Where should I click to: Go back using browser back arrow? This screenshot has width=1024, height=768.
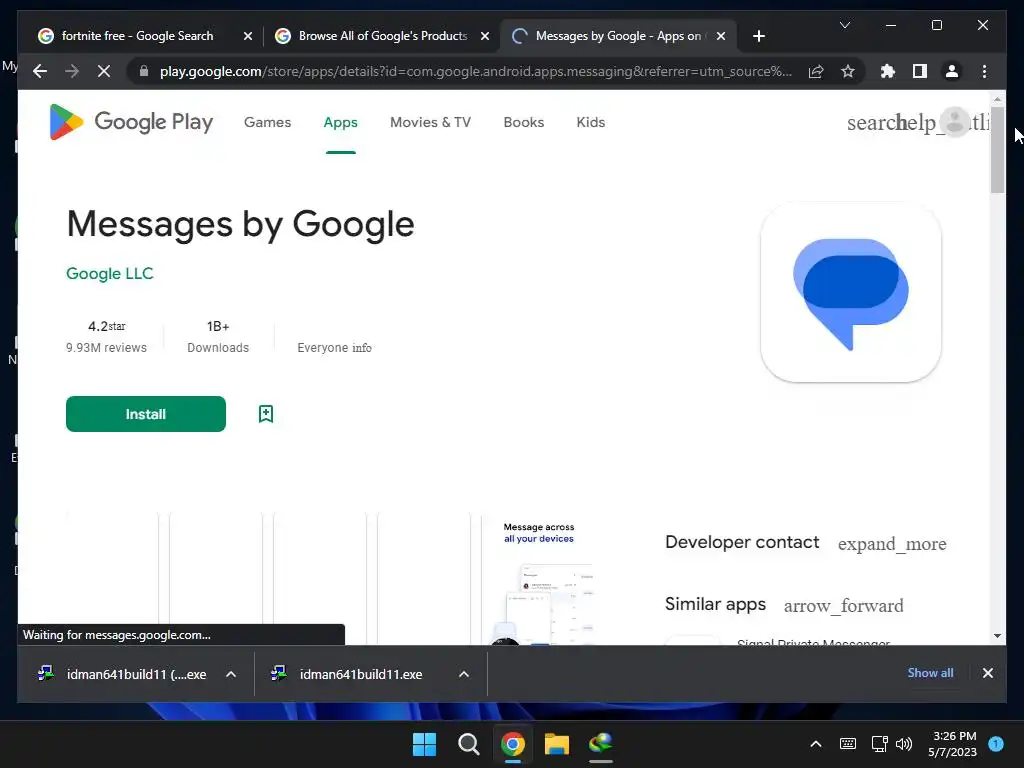pyautogui.click(x=40, y=71)
